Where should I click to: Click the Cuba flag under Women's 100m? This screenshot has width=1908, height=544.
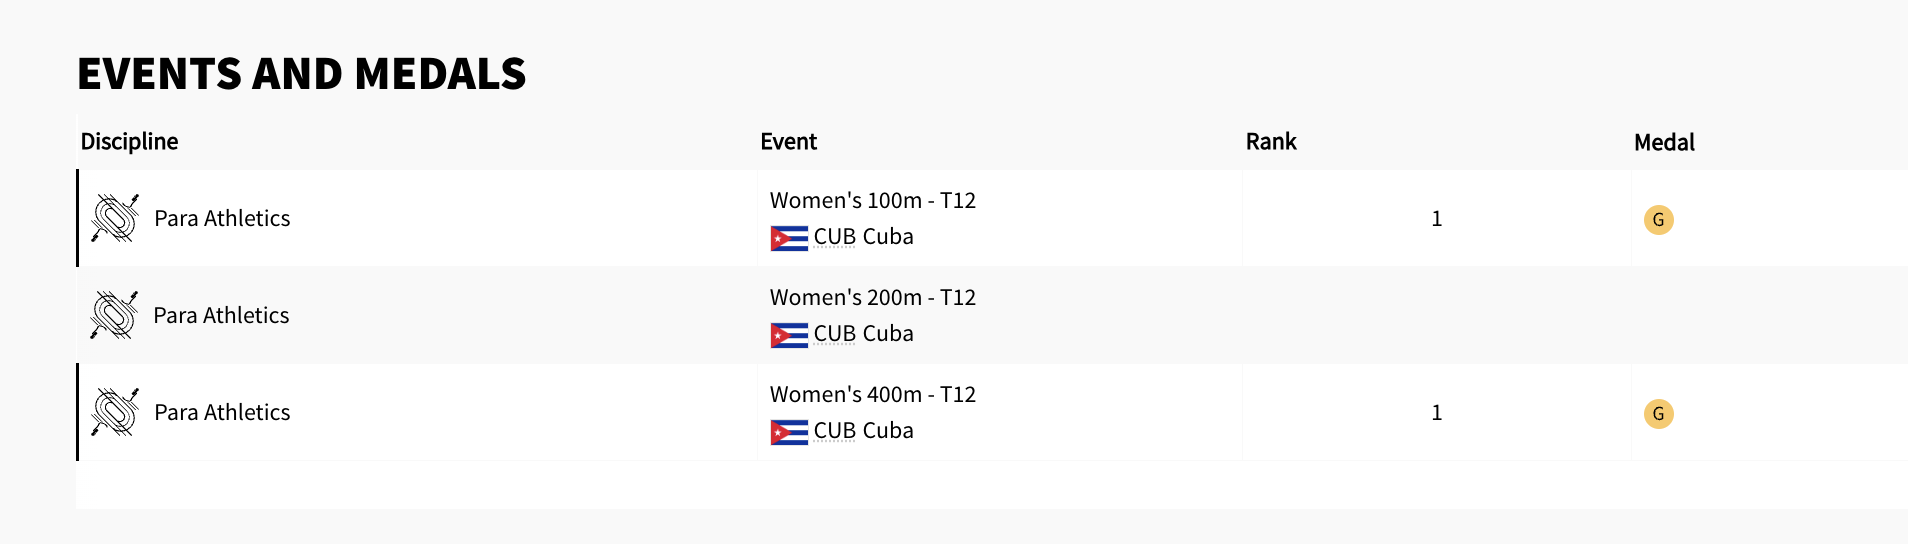[789, 238]
